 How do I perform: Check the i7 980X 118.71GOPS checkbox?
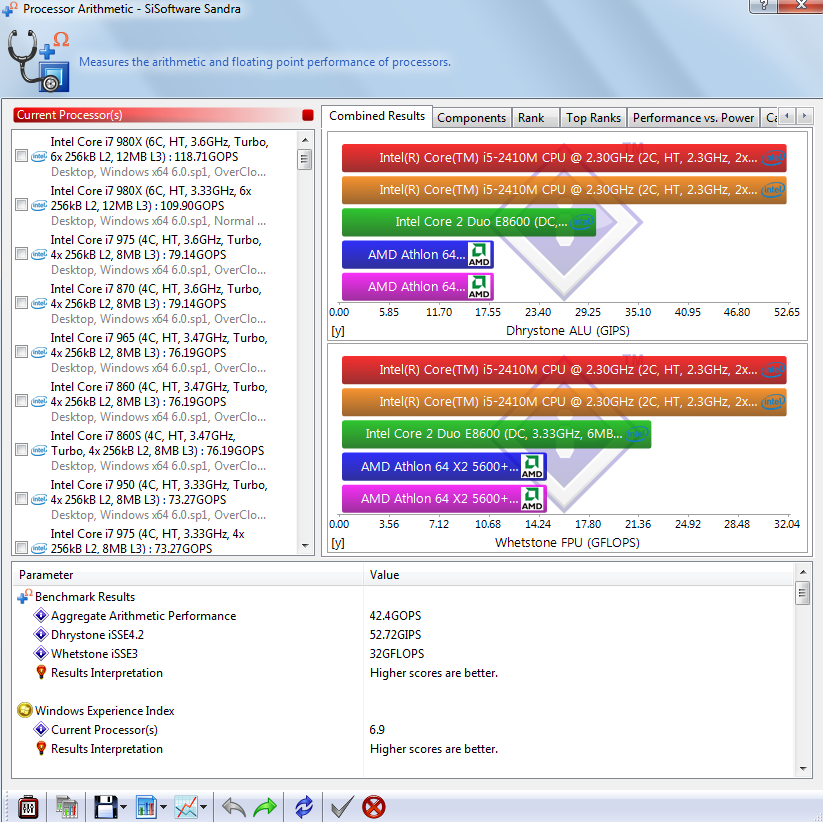pyautogui.click(x=22, y=156)
